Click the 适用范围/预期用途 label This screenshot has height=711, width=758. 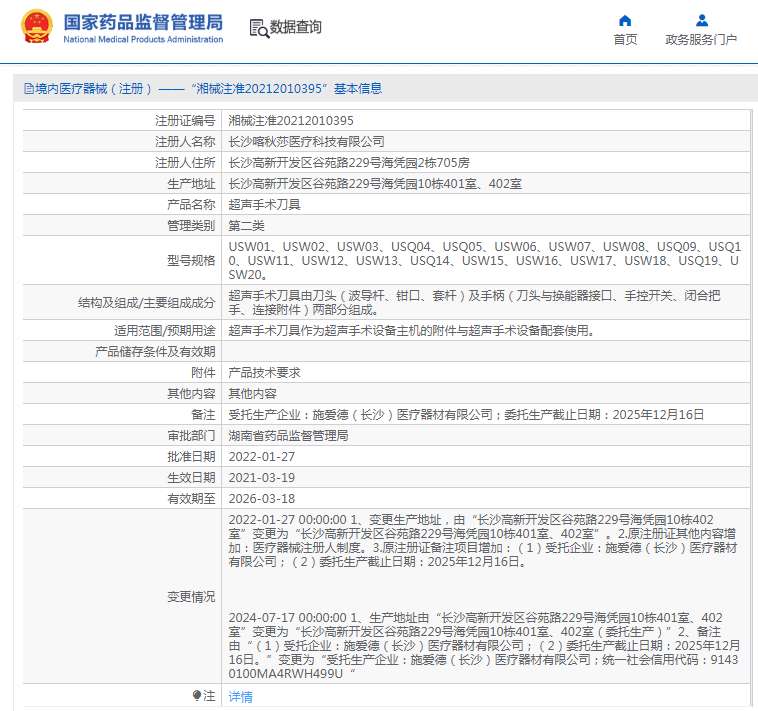(164, 331)
